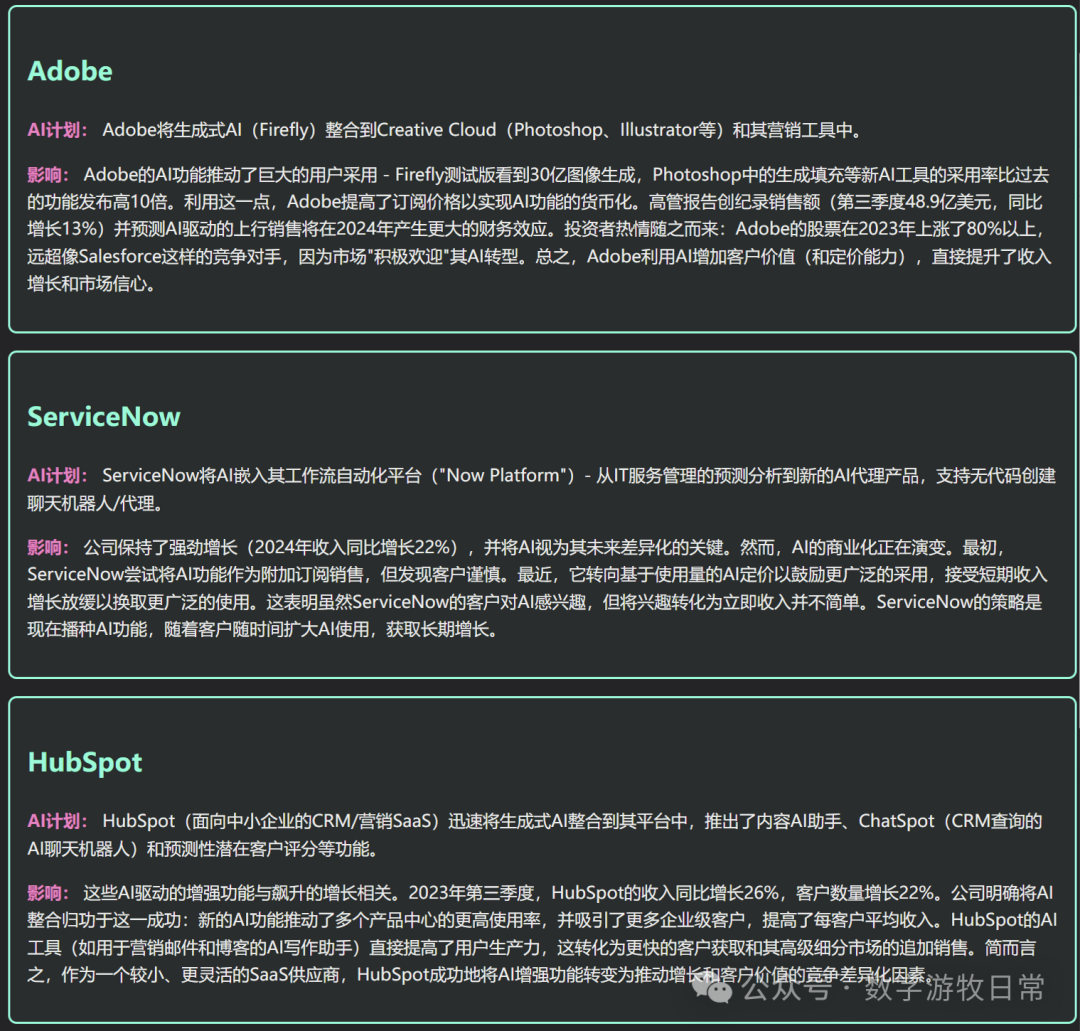Click the AI计划 label in the ServiceNow card
Viewport: 1080px width, 1031px height.
click(x=57, y=476)
